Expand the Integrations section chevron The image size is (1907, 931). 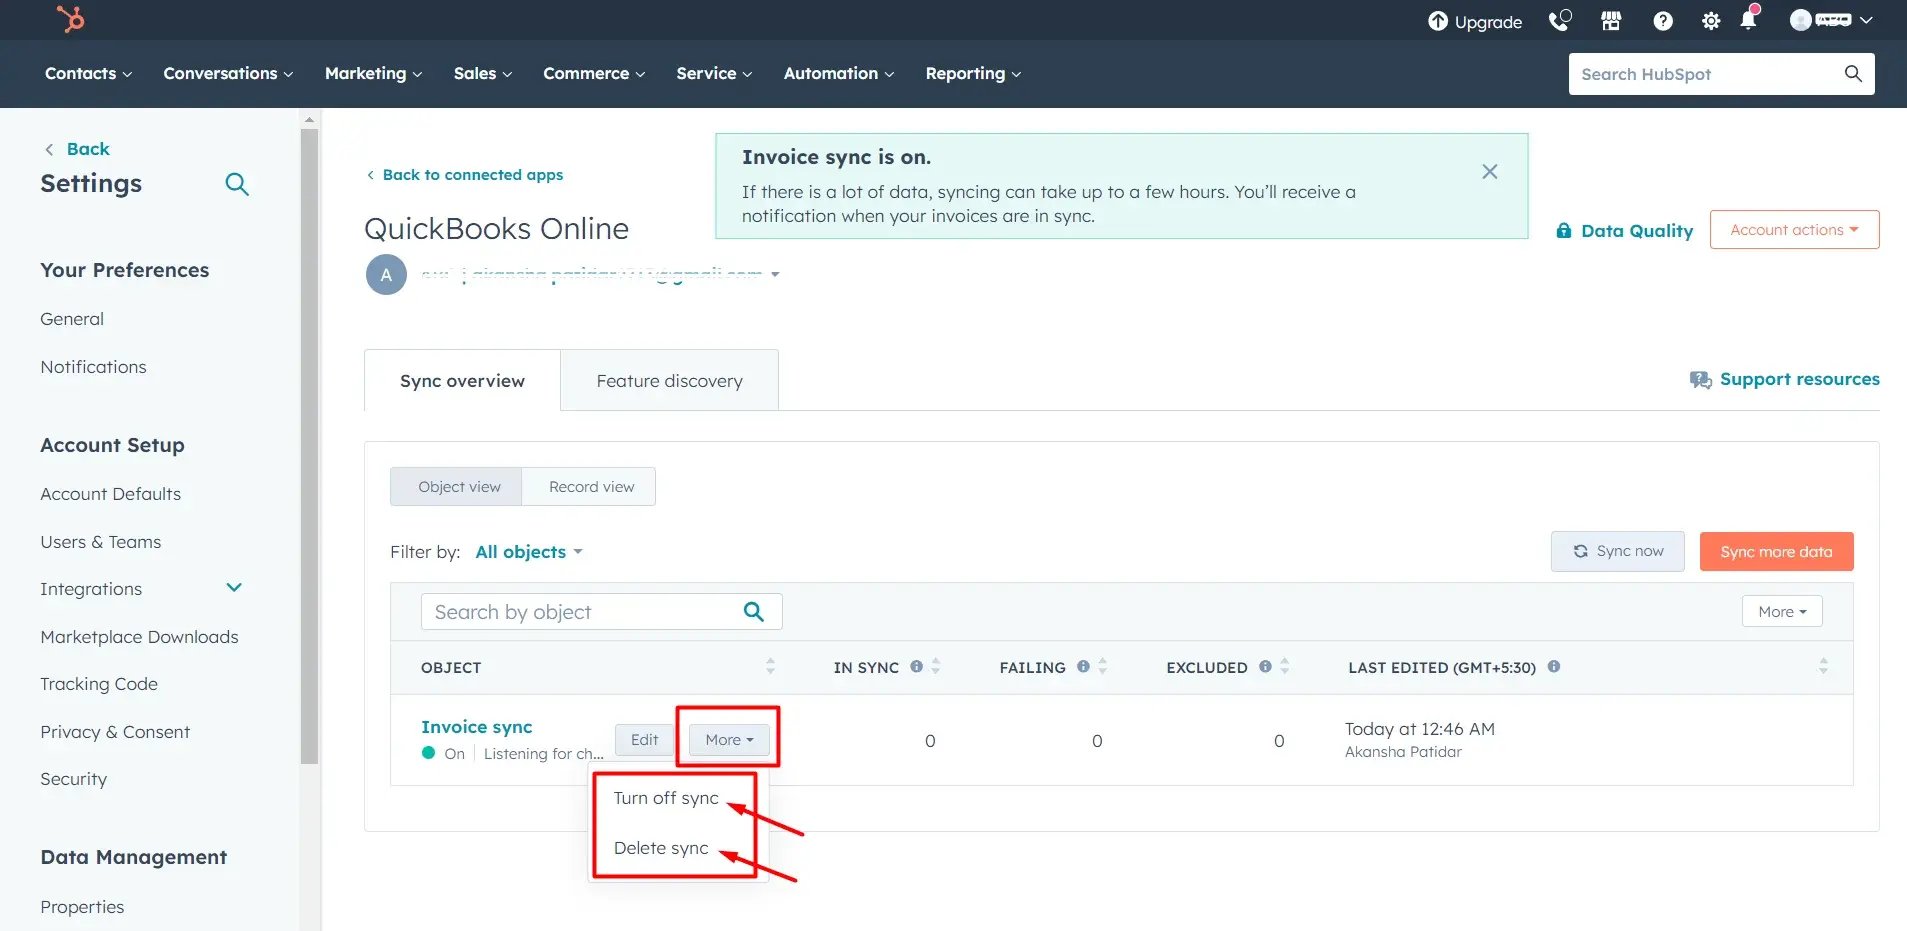(234, 588)
